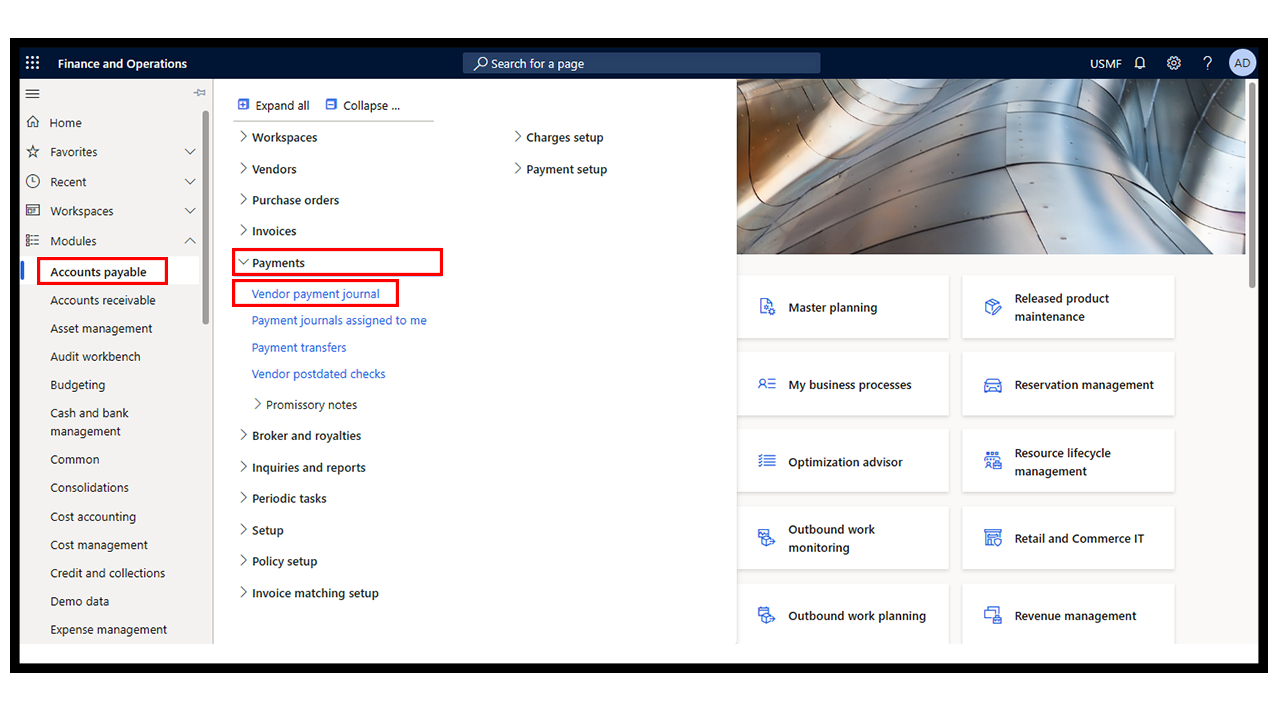Click the USMF company picker
Viewport: 1280px width, 720px height.
[1105, 63]
